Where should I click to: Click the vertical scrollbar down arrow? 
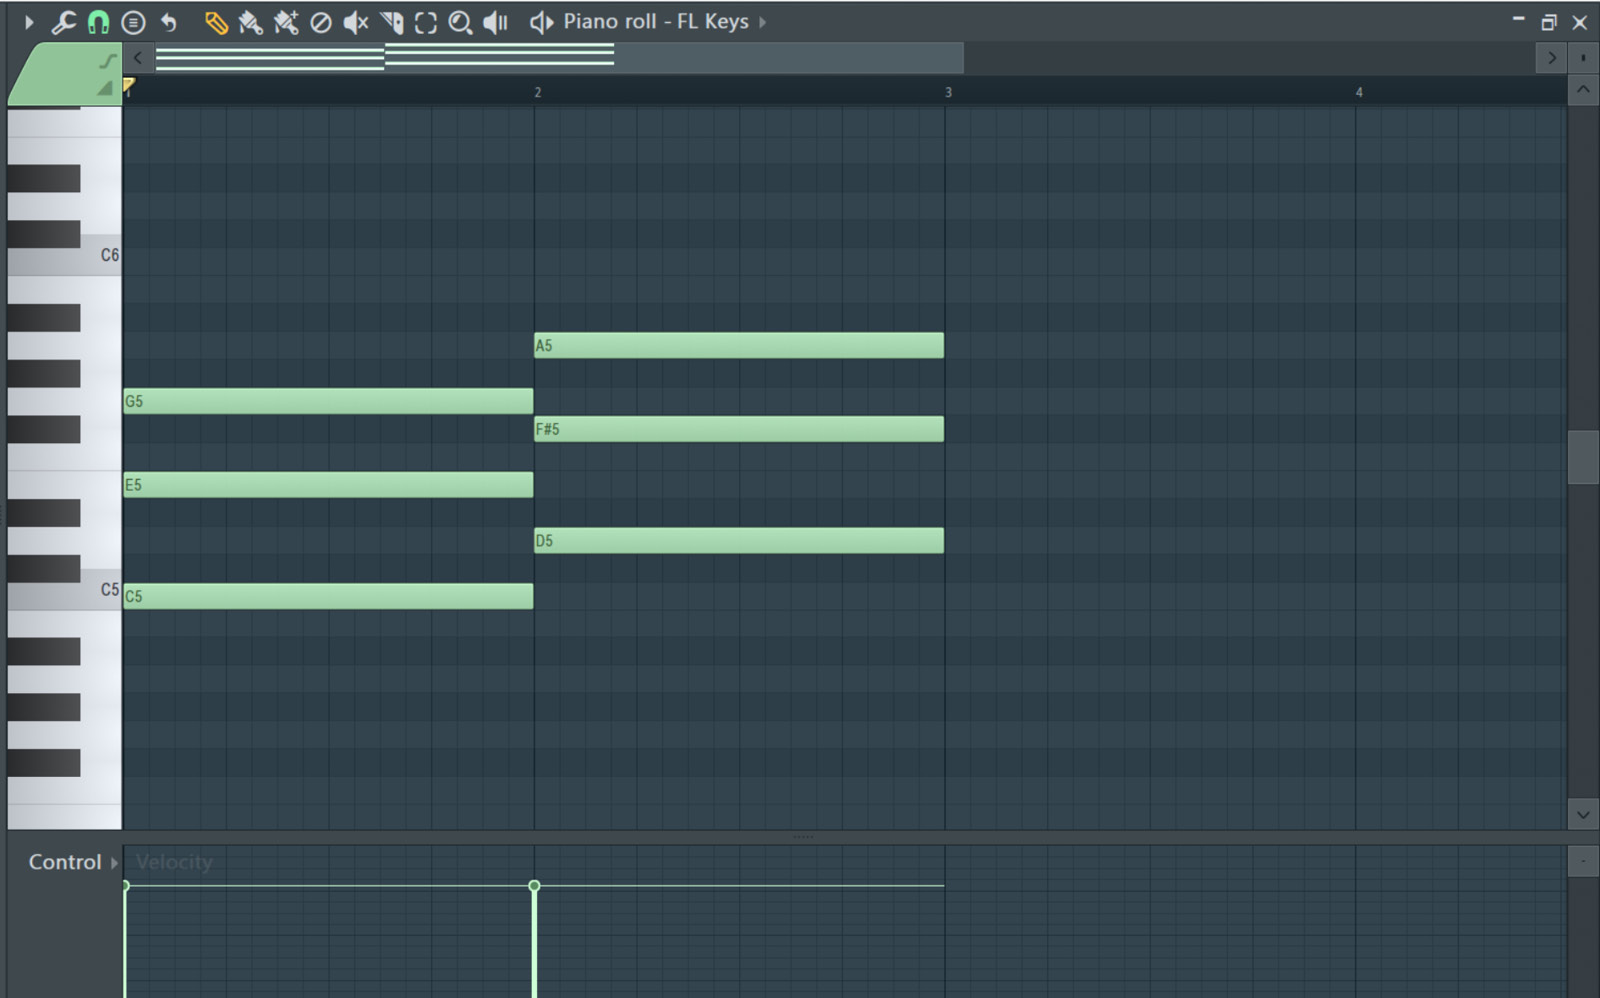click(x=1583, y=814)
